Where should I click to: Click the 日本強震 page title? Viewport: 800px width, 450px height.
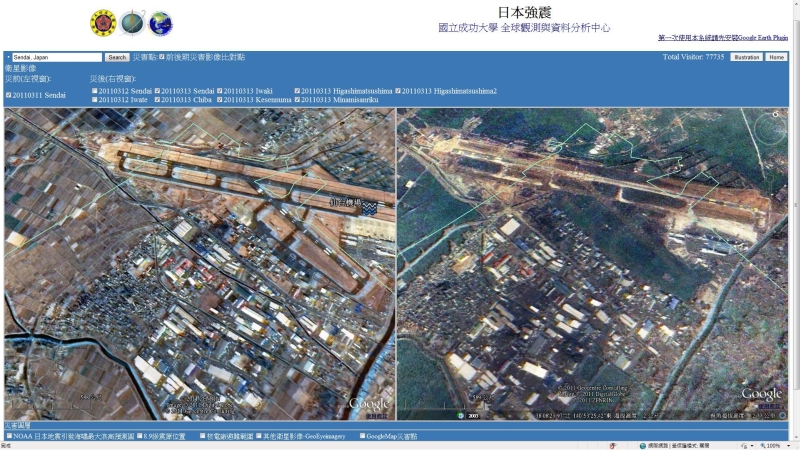coord(524,12)
